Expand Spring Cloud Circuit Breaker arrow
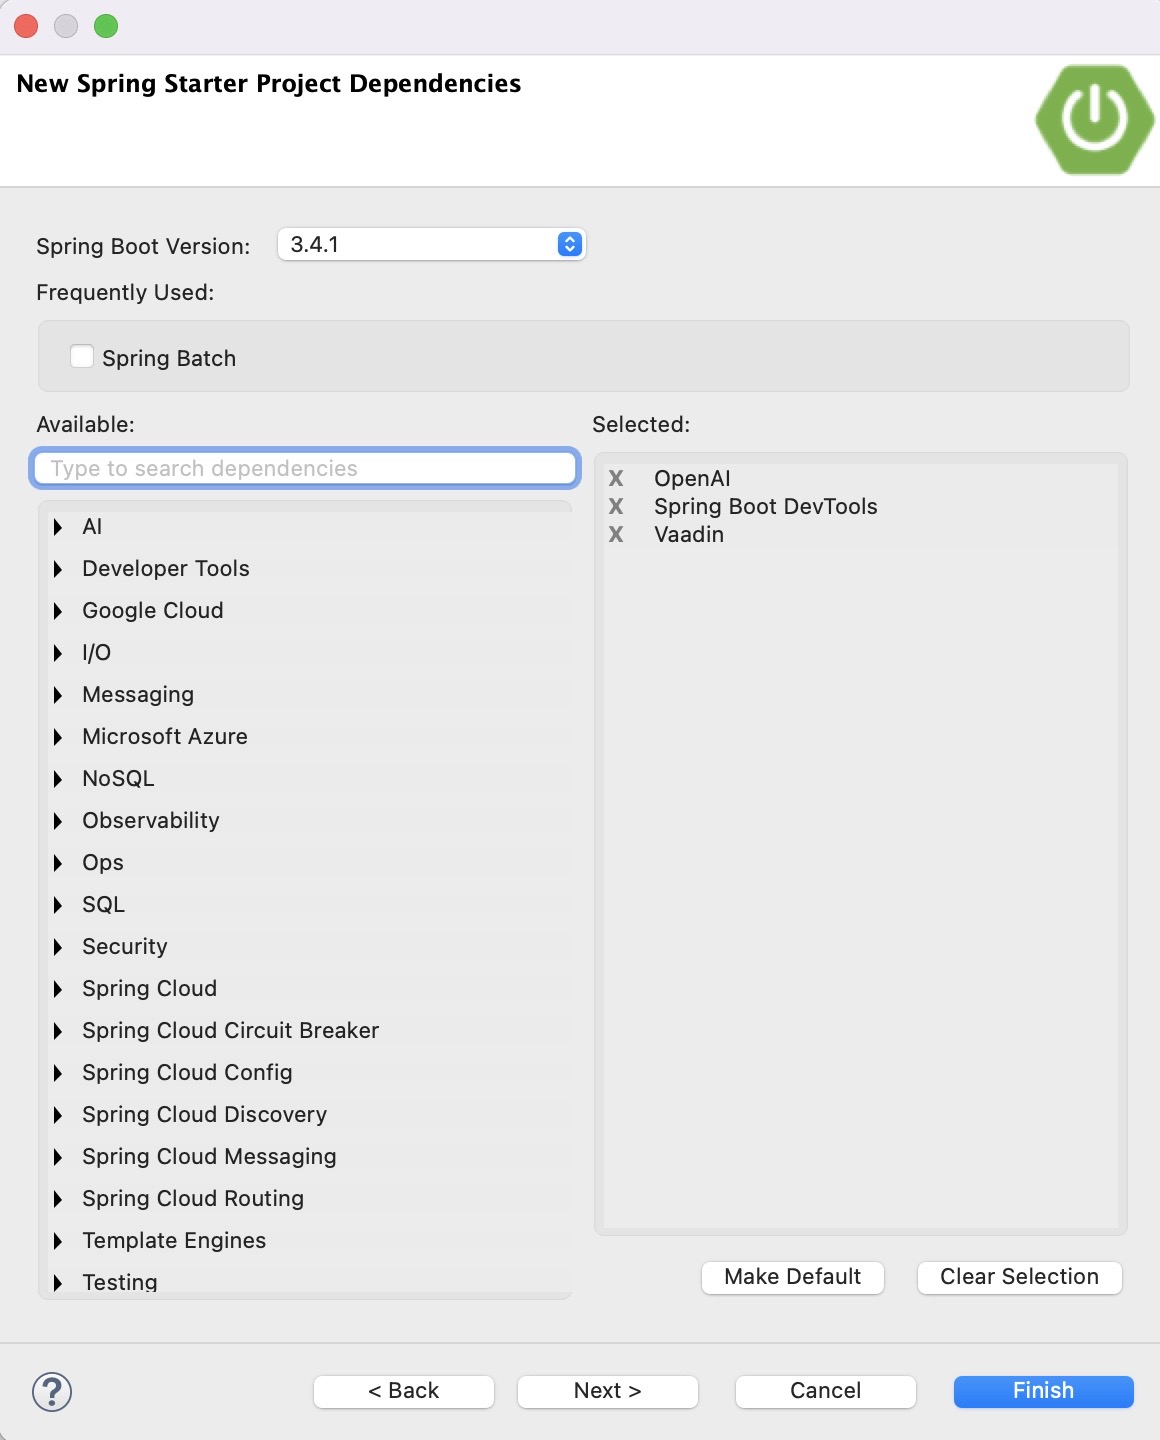Image resolution: width=1160 pixels, height=1440 pixels. click(58, 1031)
